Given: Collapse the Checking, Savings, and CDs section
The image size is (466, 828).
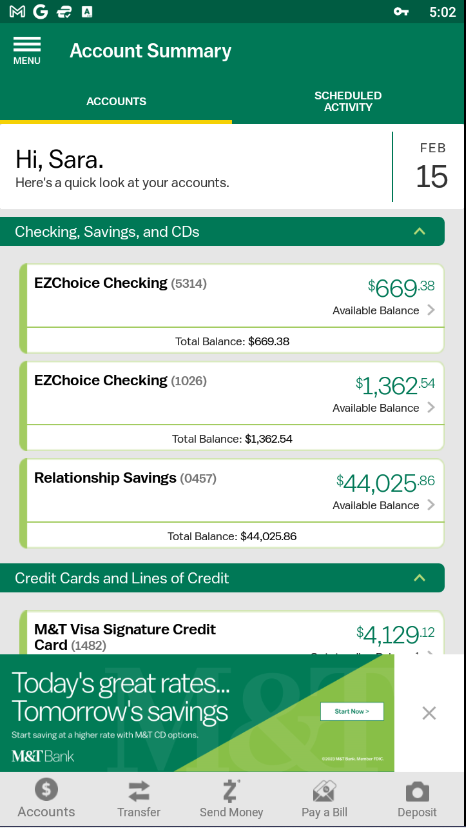Looking at the screenshot, I should pos(420,231).
